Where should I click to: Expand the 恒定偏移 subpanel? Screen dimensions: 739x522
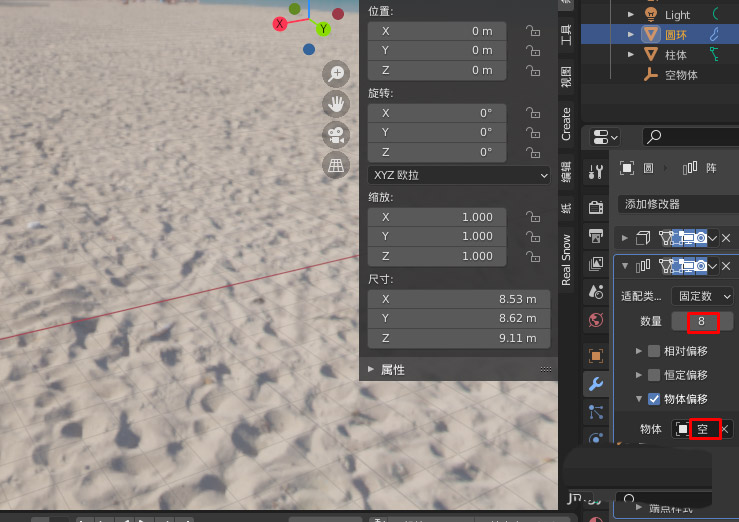(x=639, y=375)
